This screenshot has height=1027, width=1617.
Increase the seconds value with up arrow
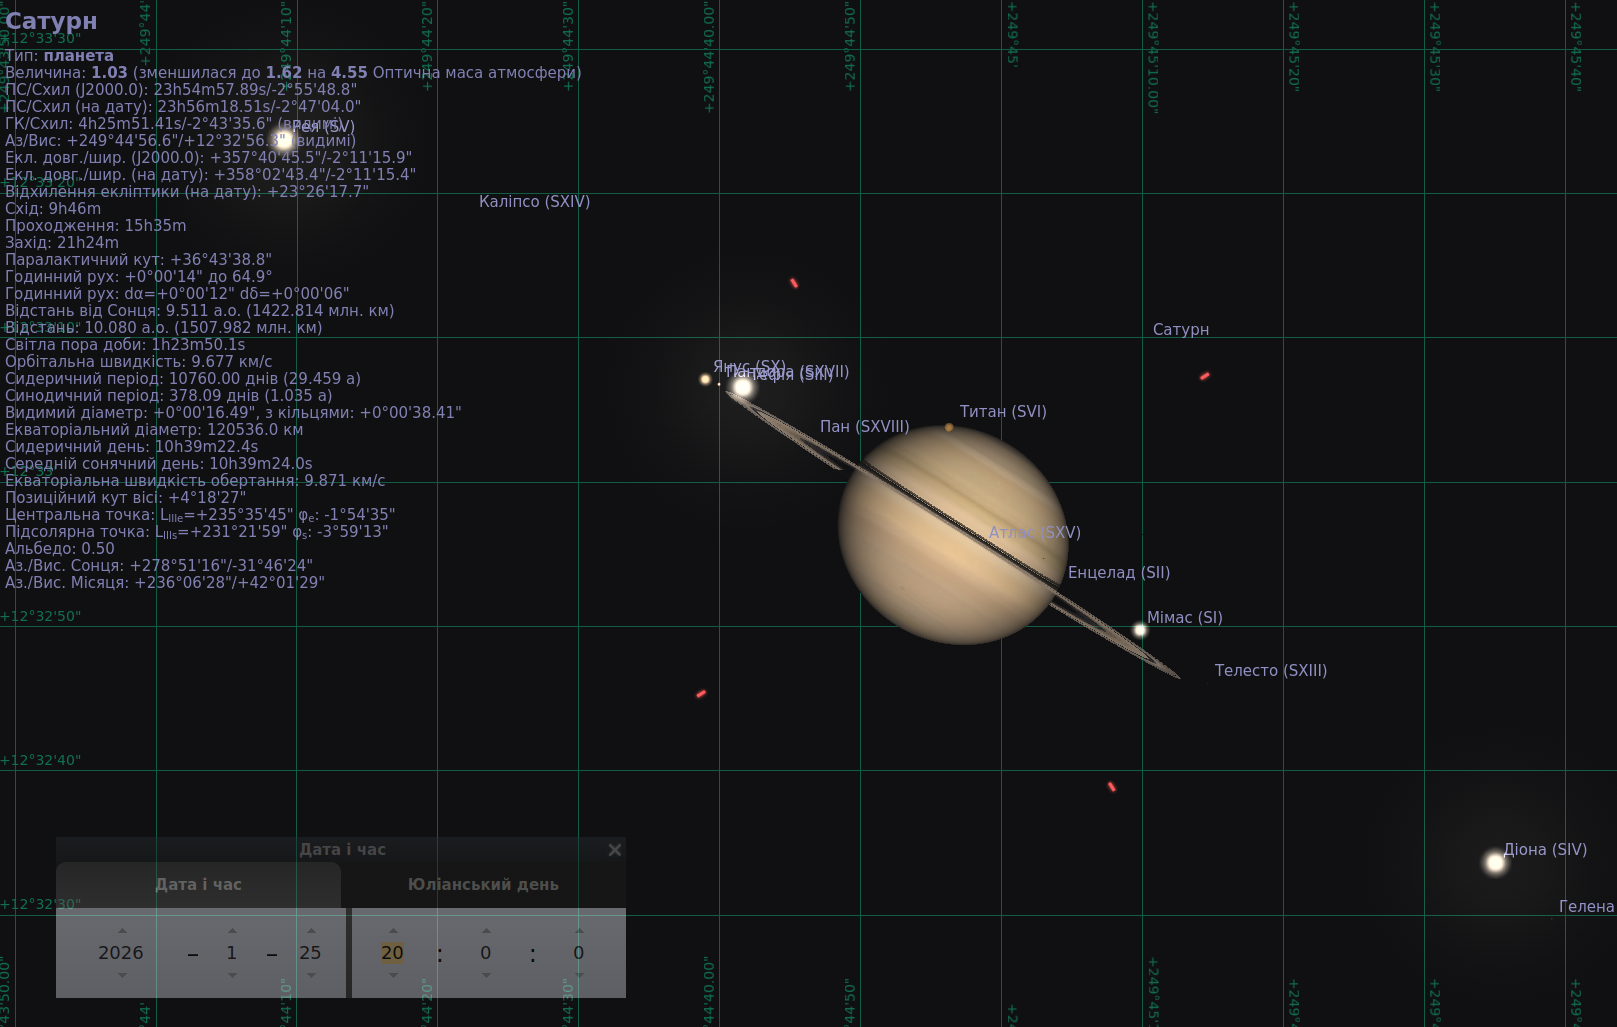tap(579, 931)
